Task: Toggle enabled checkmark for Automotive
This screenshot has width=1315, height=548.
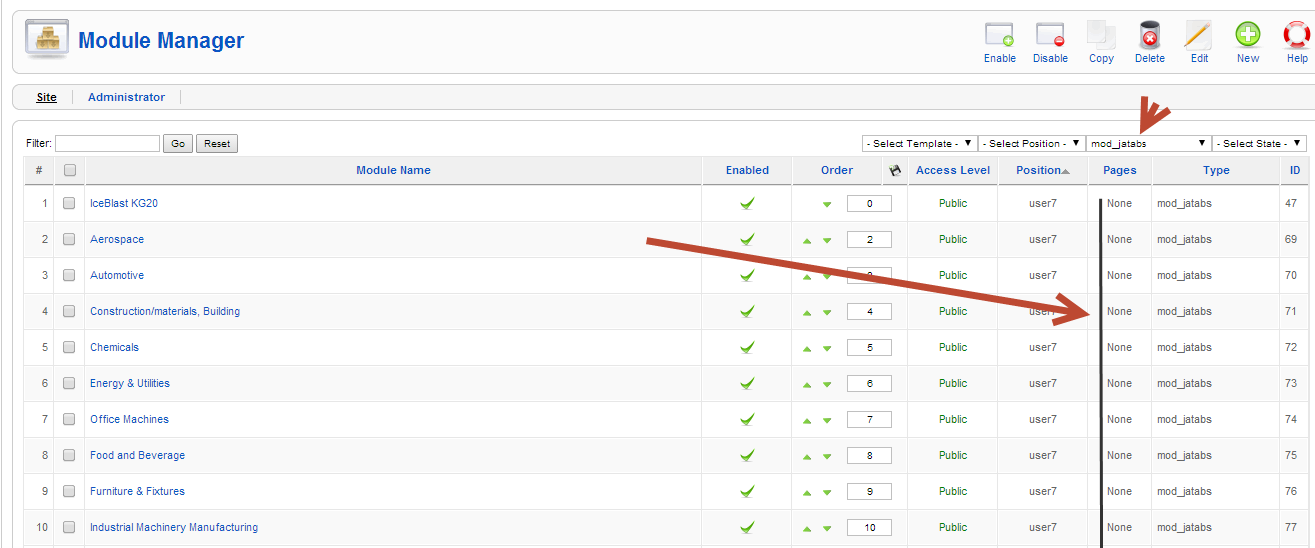Action: 747,275
